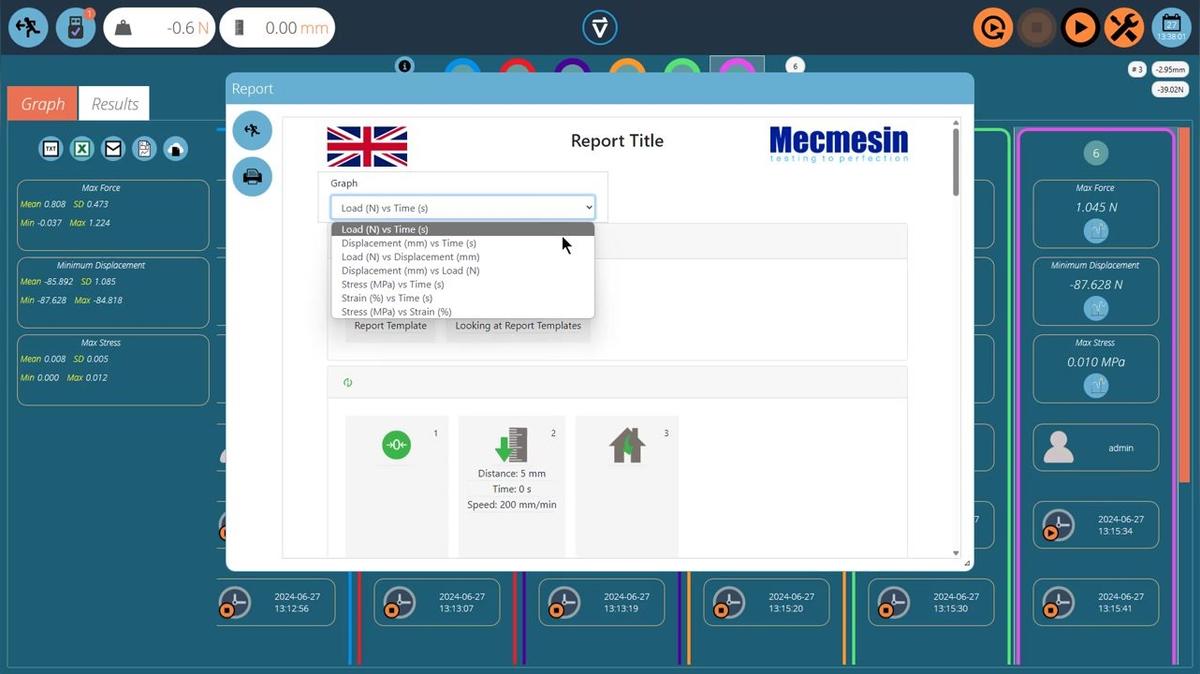Click the Report Template button
Screen dimensions: 1200x674
(390, 326)
